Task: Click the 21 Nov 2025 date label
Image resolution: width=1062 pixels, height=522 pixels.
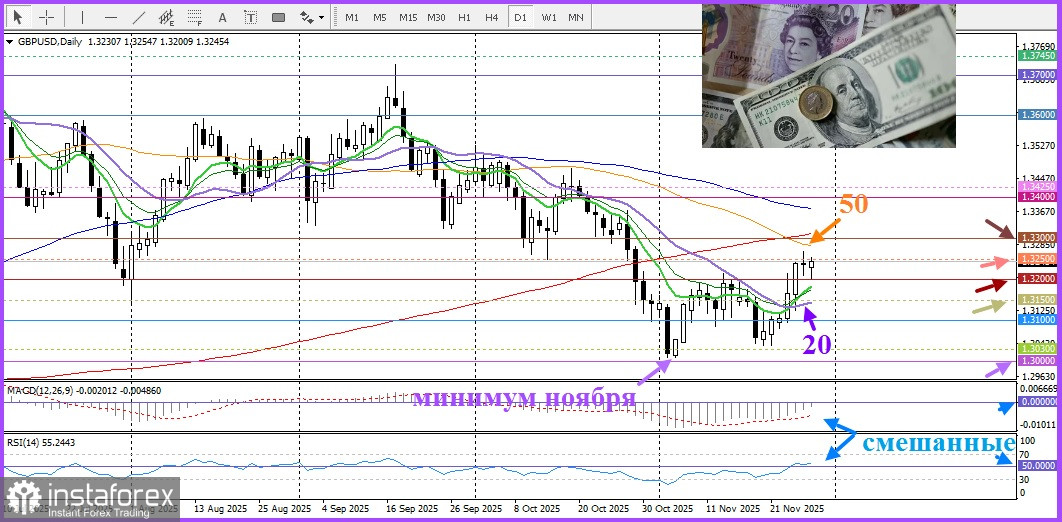Action: point(798,508)
